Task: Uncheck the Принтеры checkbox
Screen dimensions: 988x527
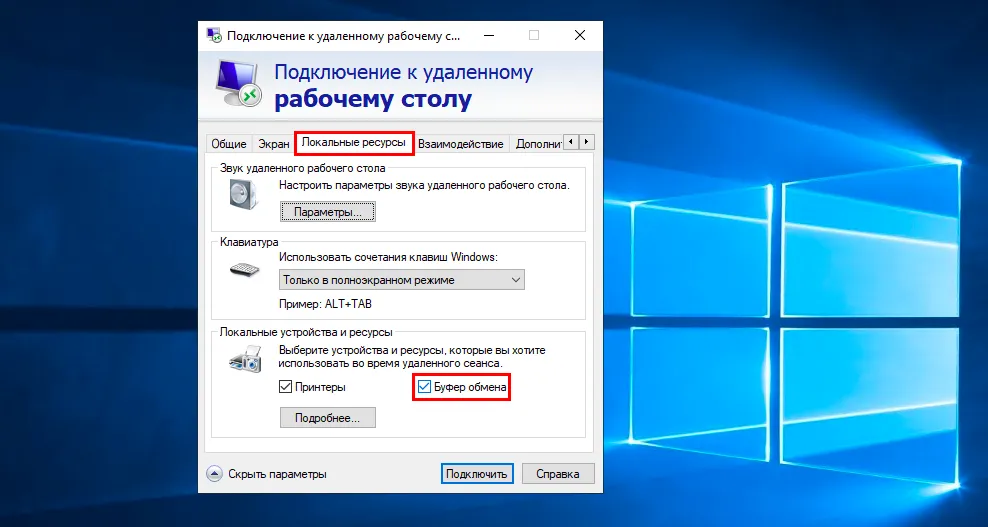Action: pyautogui.click(x=284, y=387)
